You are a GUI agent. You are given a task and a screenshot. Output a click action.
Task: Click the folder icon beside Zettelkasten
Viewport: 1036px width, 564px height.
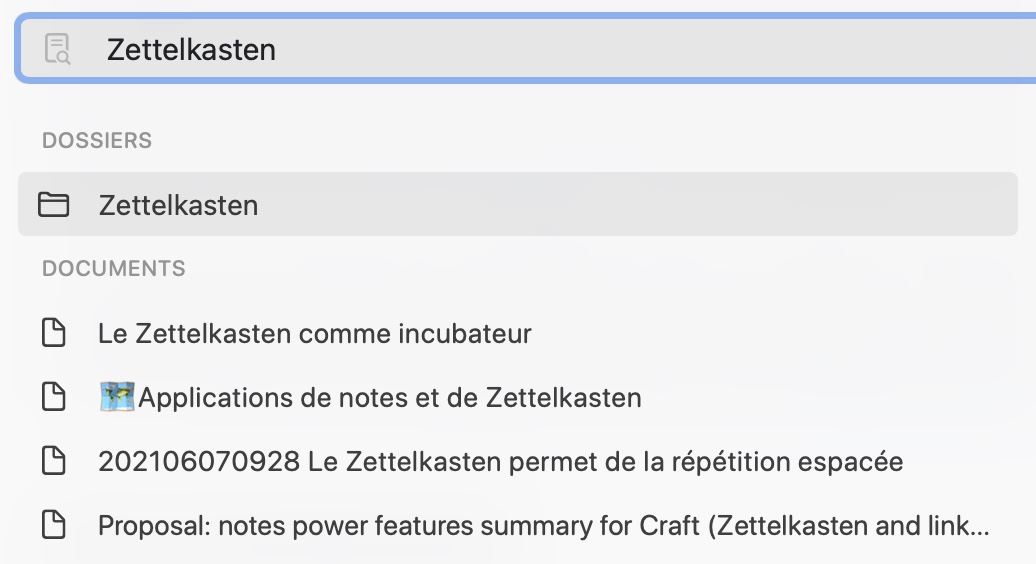click(x=54, y=204)
